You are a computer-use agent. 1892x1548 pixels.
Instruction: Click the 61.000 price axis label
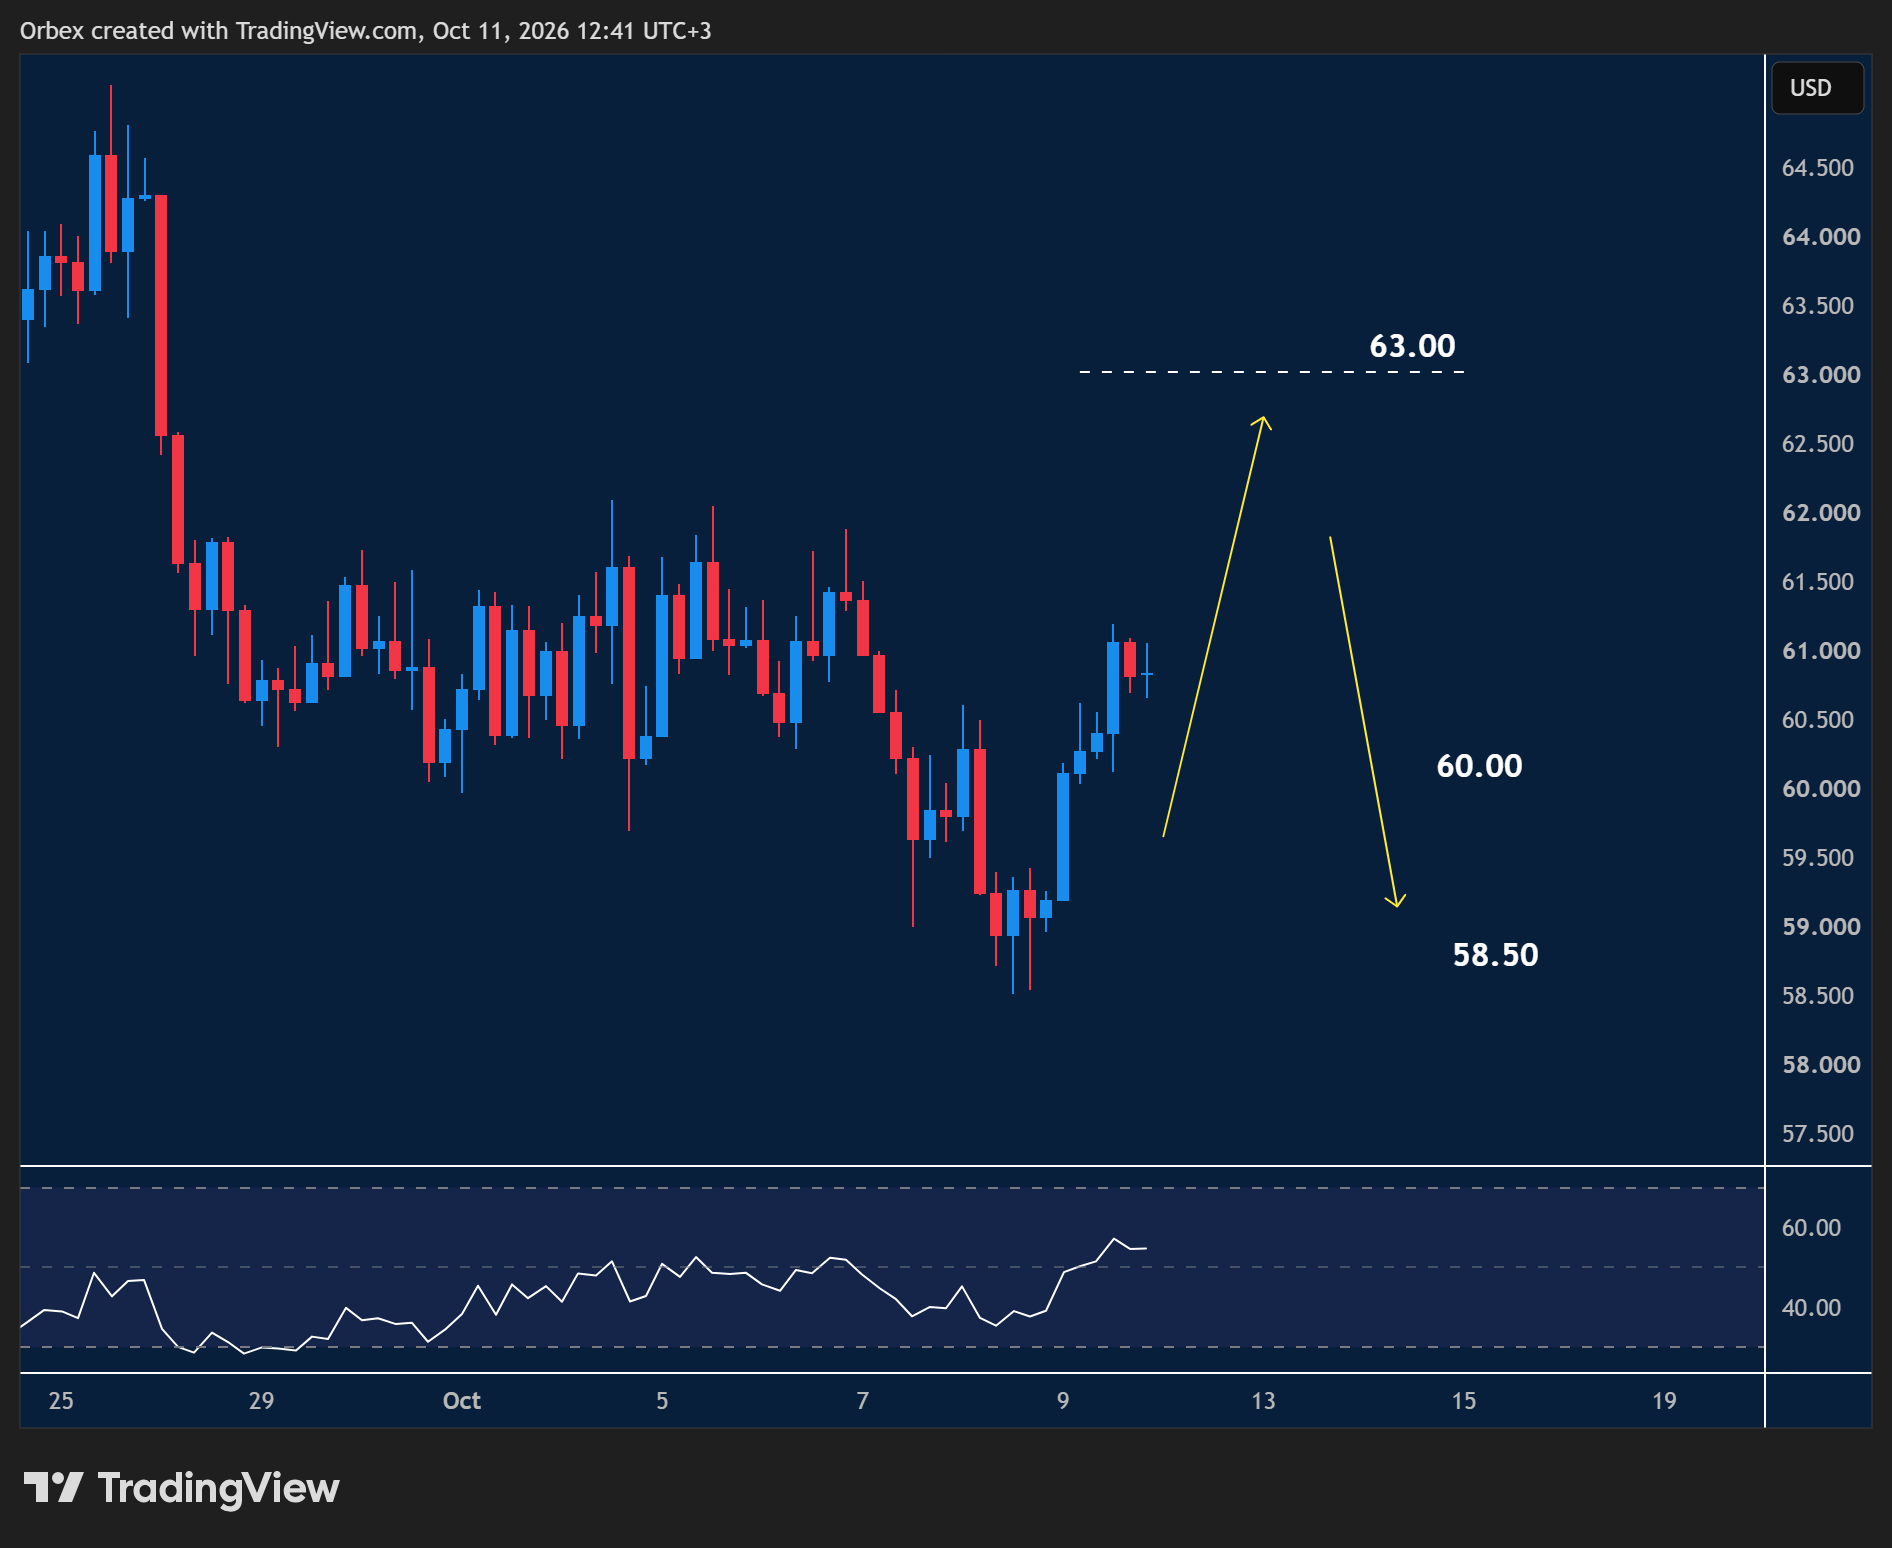point(1821,651)
